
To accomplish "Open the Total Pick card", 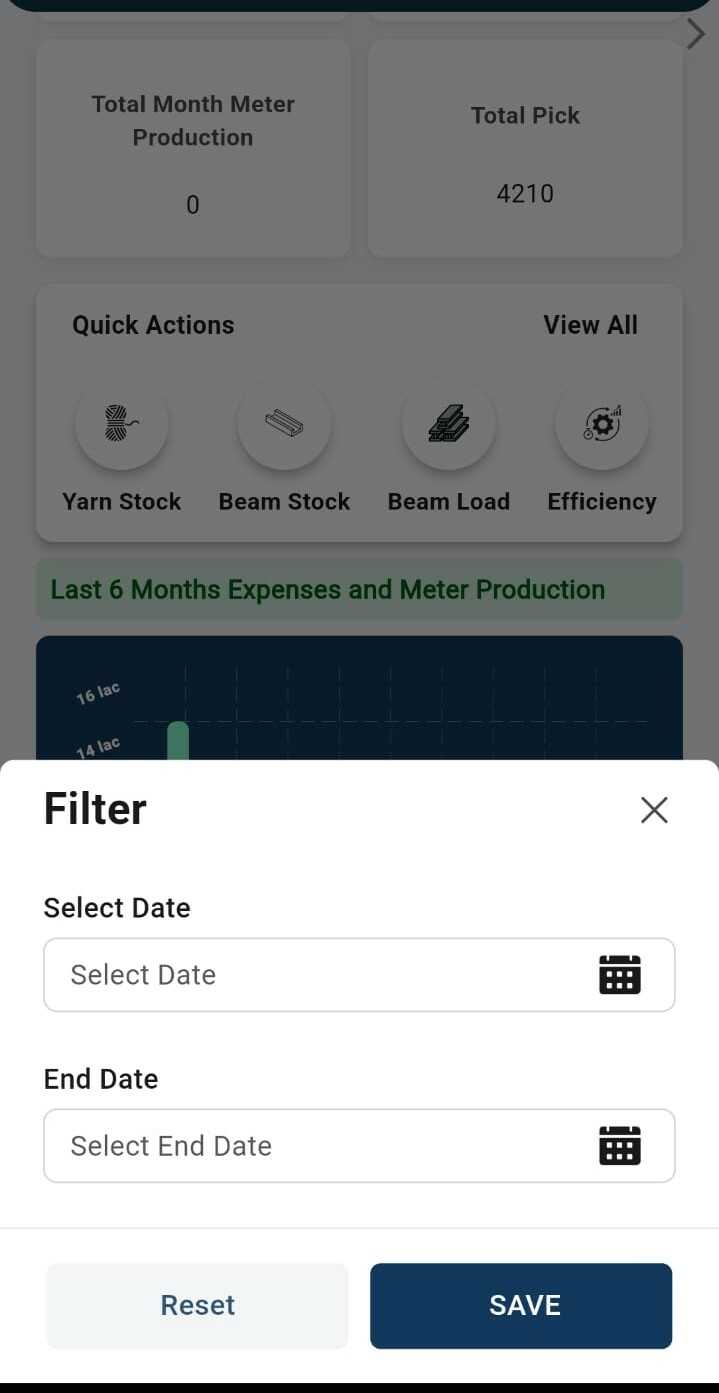I will pos(525,150).
